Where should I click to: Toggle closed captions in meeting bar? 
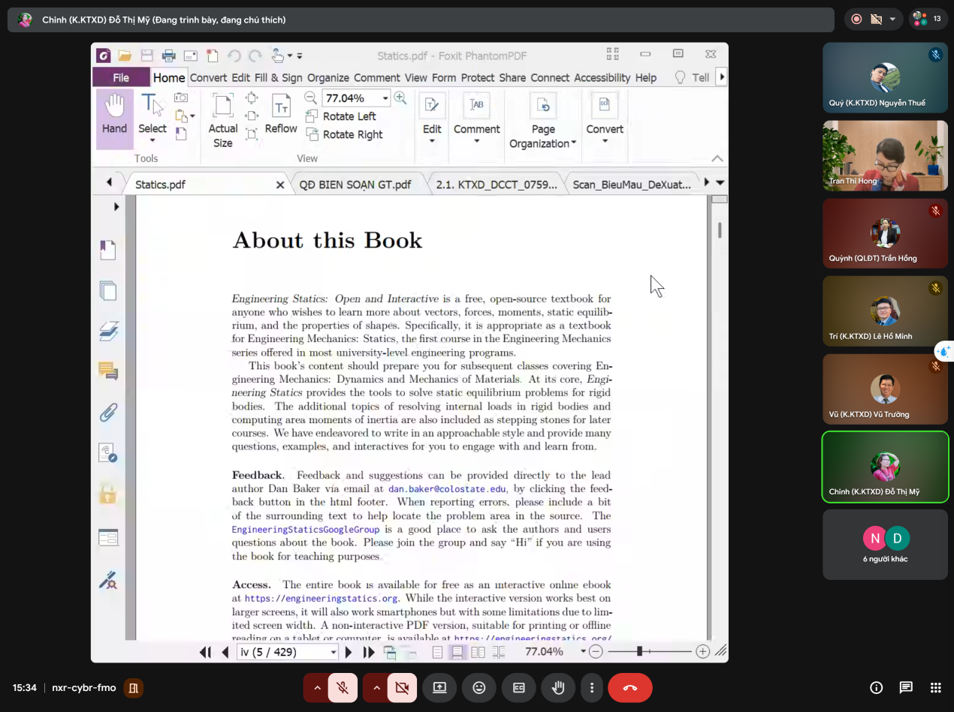518,688
